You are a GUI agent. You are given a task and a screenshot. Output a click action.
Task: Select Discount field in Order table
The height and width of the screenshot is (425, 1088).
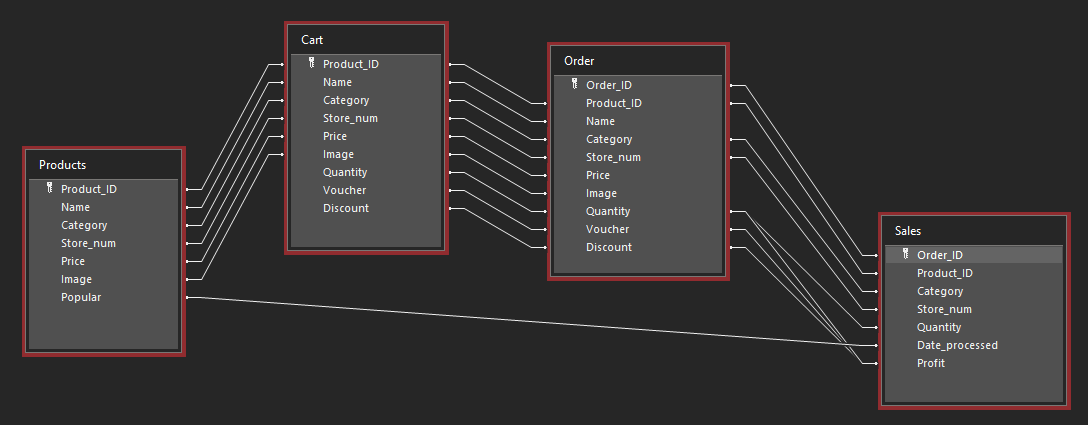[x=609, y=247]
